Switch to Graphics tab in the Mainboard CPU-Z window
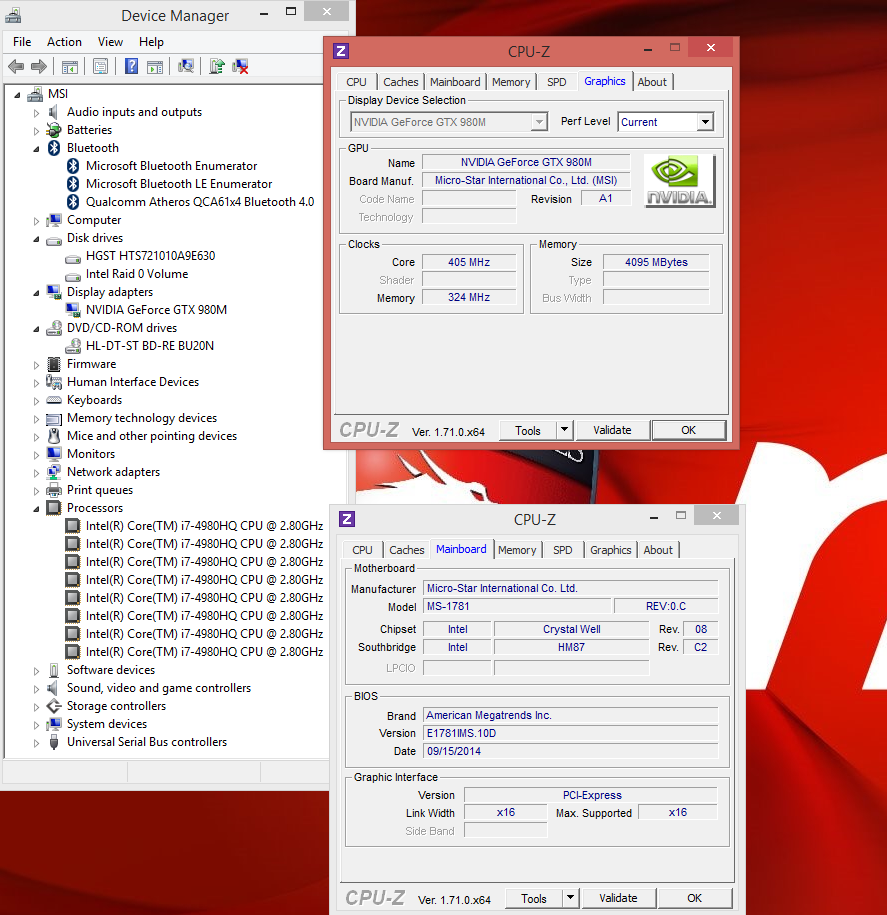Viewport: 887px width, 915px height. (610, 550)
